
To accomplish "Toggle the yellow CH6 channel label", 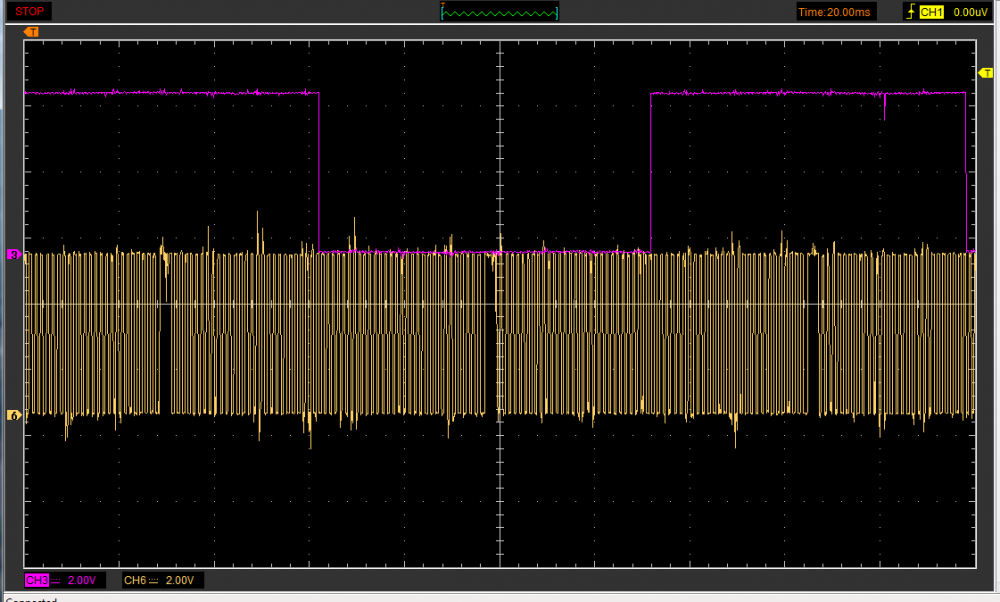I will 135,580.
